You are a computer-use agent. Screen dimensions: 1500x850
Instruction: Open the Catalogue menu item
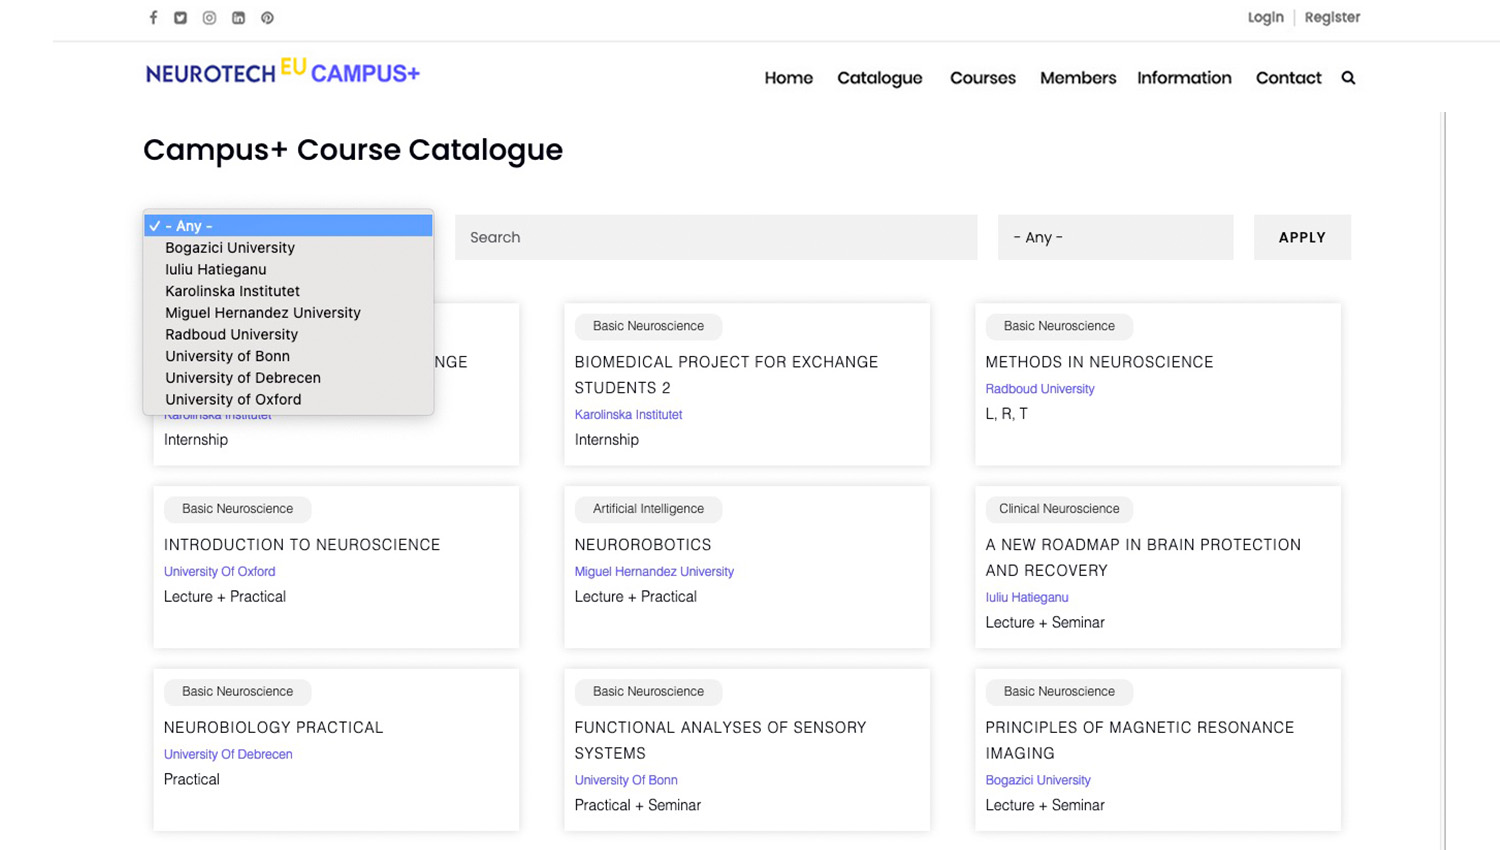pyautogui.click(x=879, y=78)
